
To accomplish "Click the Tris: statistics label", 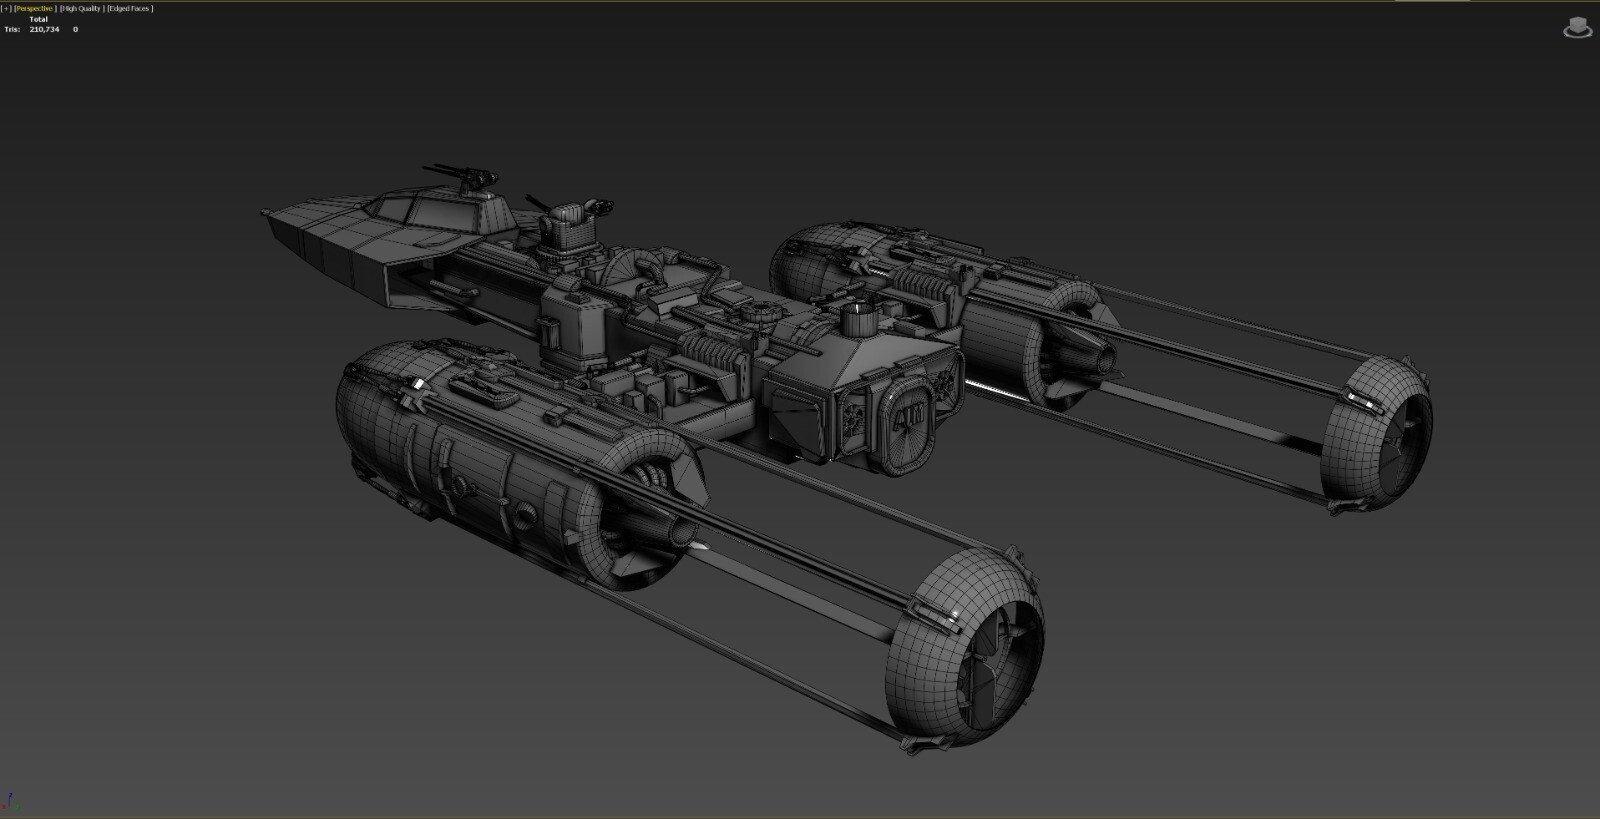I will tap(12, 30).
